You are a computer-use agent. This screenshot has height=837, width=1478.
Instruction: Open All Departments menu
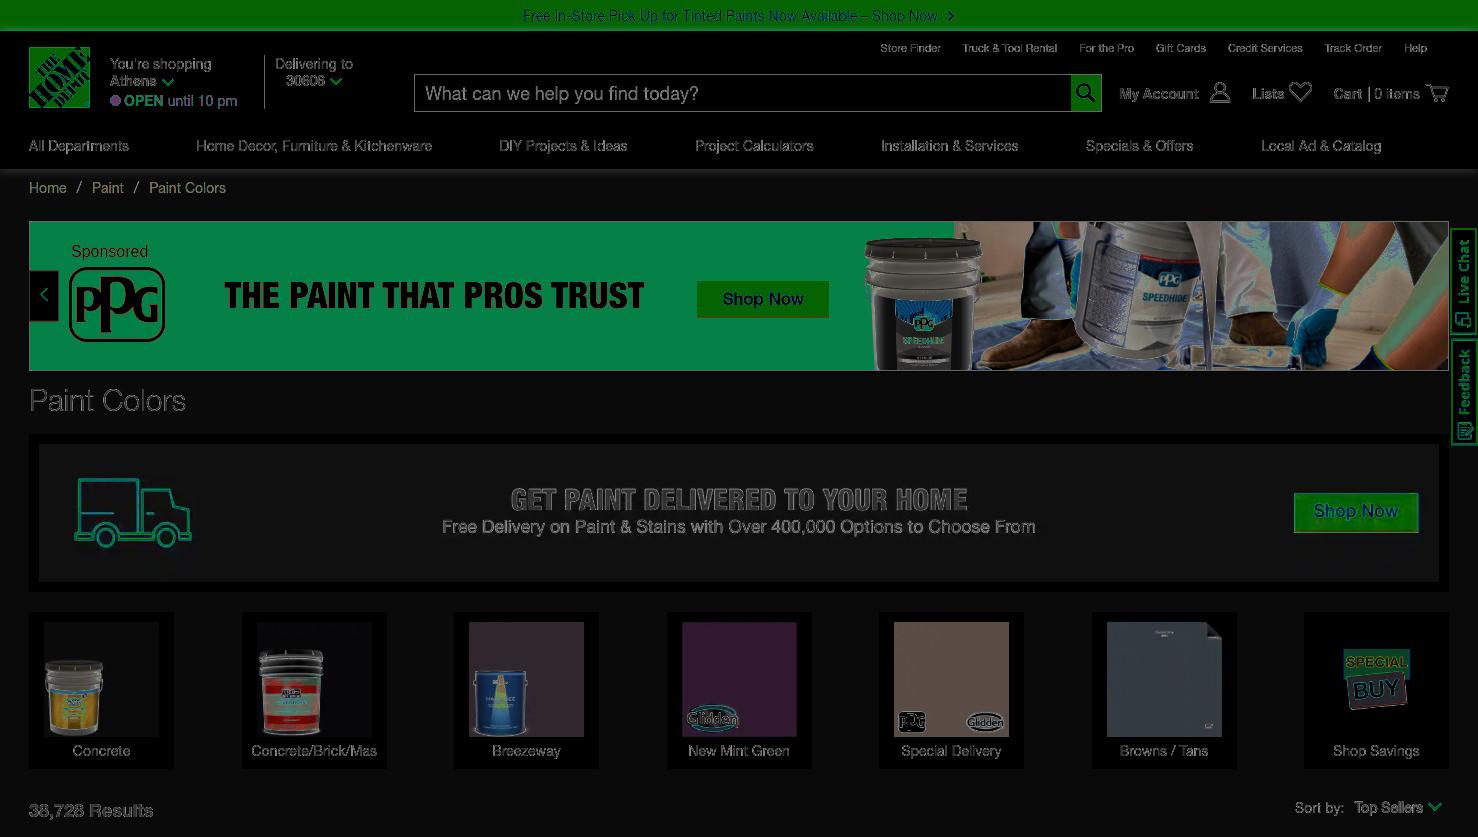coord(79,146)
